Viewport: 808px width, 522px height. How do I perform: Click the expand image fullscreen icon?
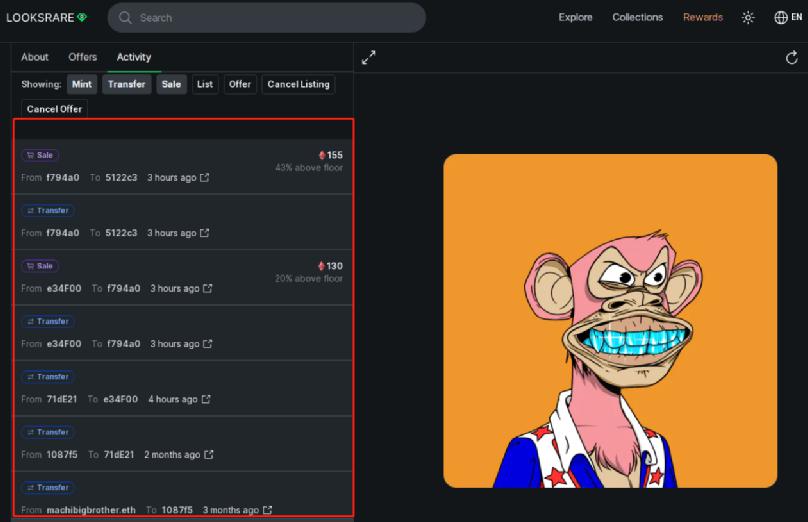click(x=368, y=57)
